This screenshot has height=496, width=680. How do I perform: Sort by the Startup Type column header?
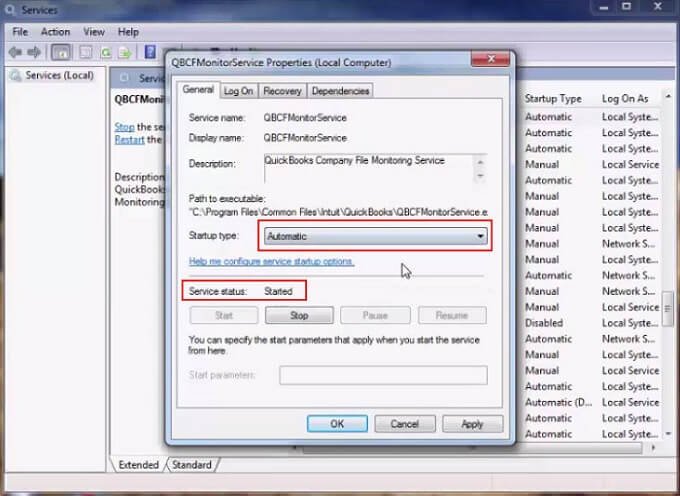click(553, 98)
